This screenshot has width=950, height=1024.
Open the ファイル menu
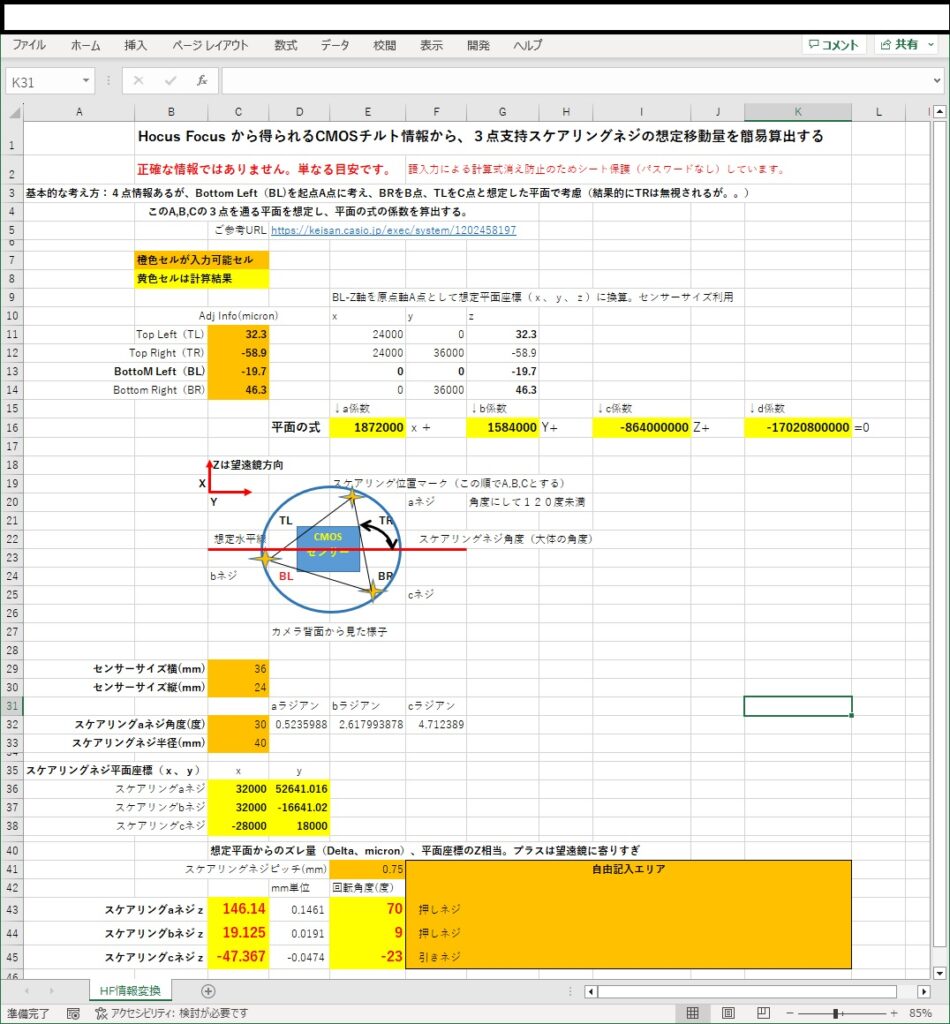click(29, 45)
